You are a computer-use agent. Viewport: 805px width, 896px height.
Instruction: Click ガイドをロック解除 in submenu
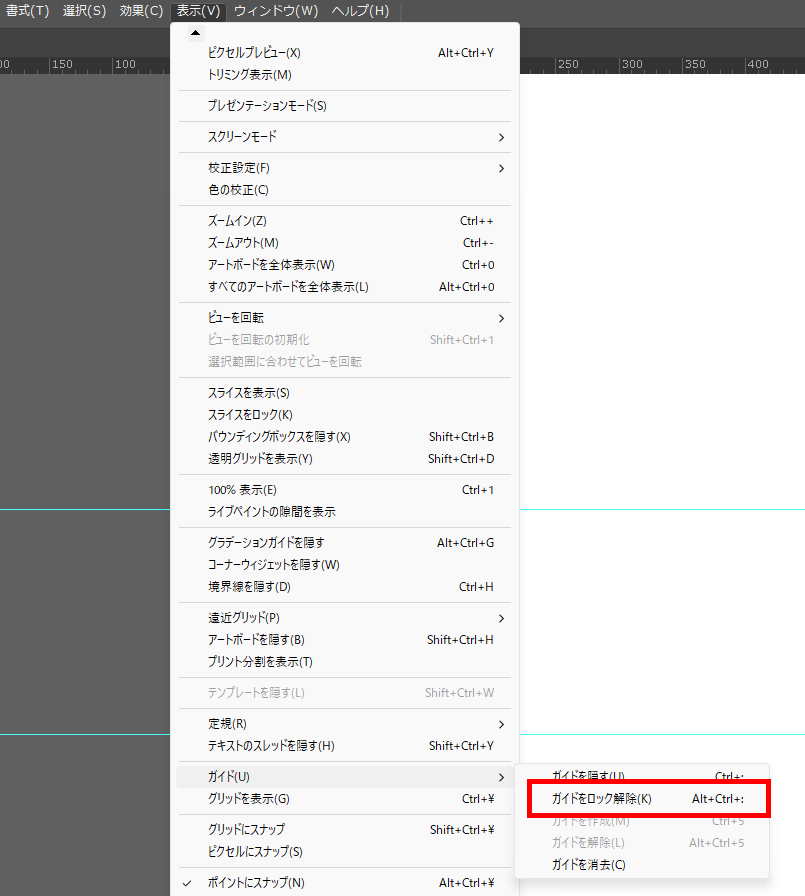tap(601, 799)
